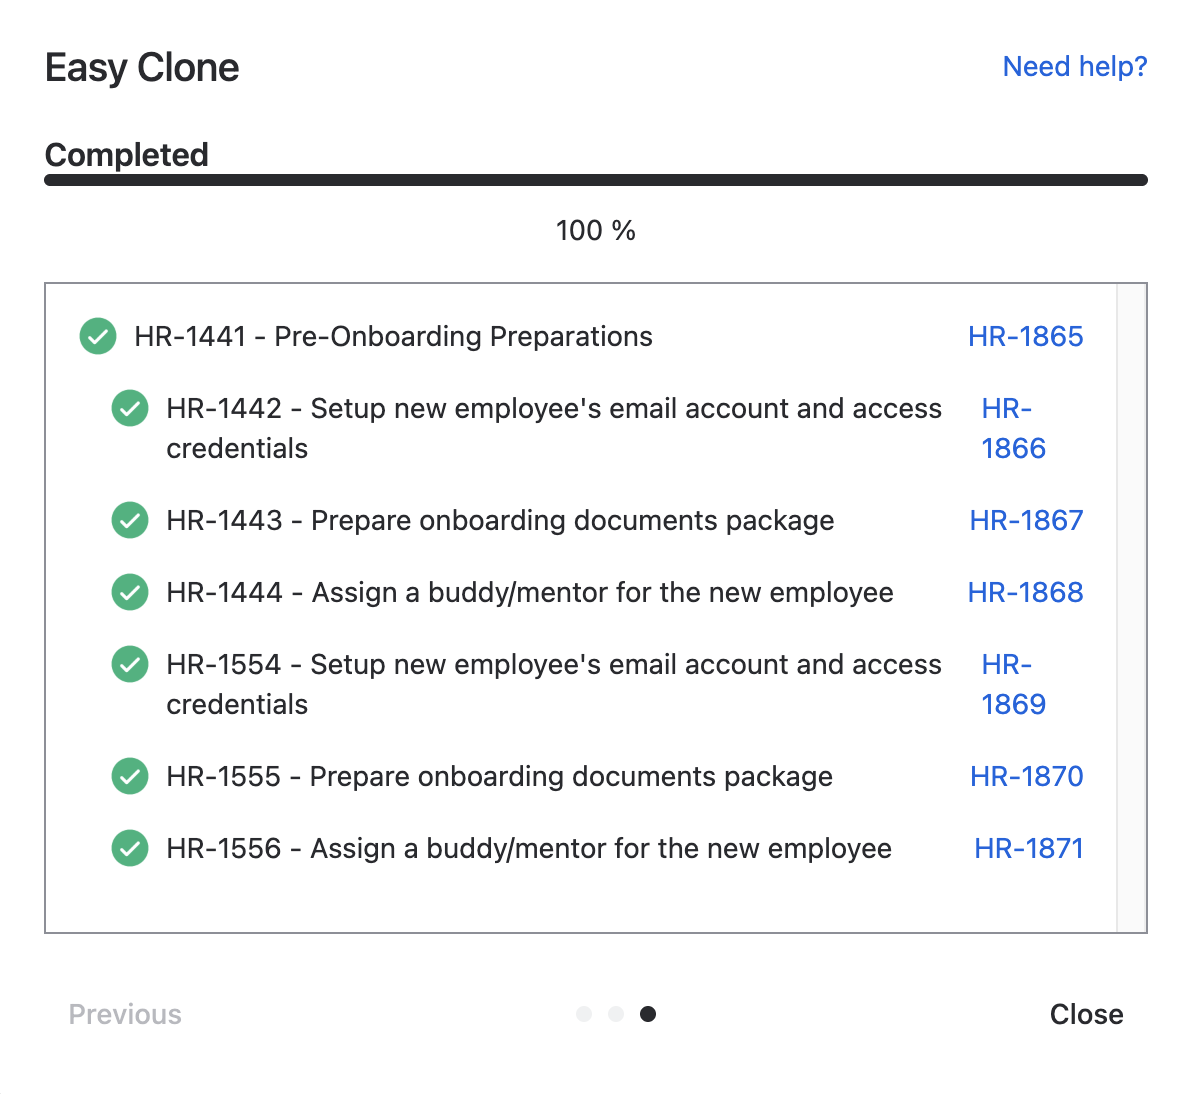1184x1094 pixels.
Task: Click the 100 % progress label
Action: tap(596, 230)
